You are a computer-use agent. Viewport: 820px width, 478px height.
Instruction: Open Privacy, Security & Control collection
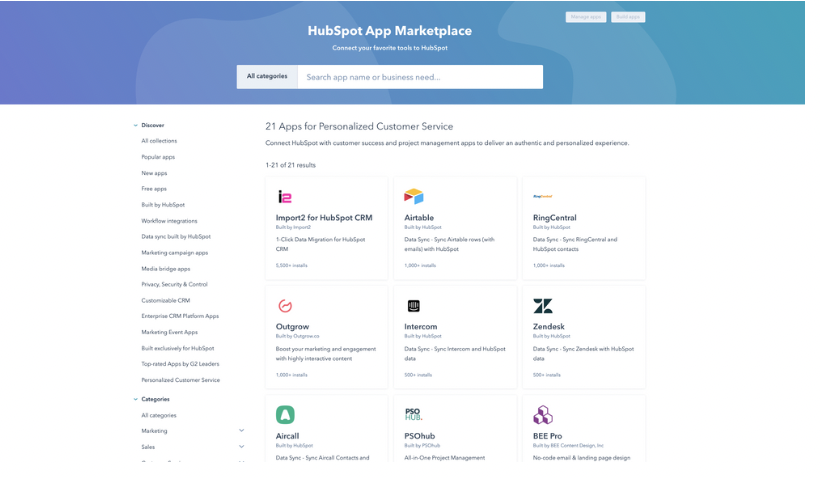click(174, 284)
